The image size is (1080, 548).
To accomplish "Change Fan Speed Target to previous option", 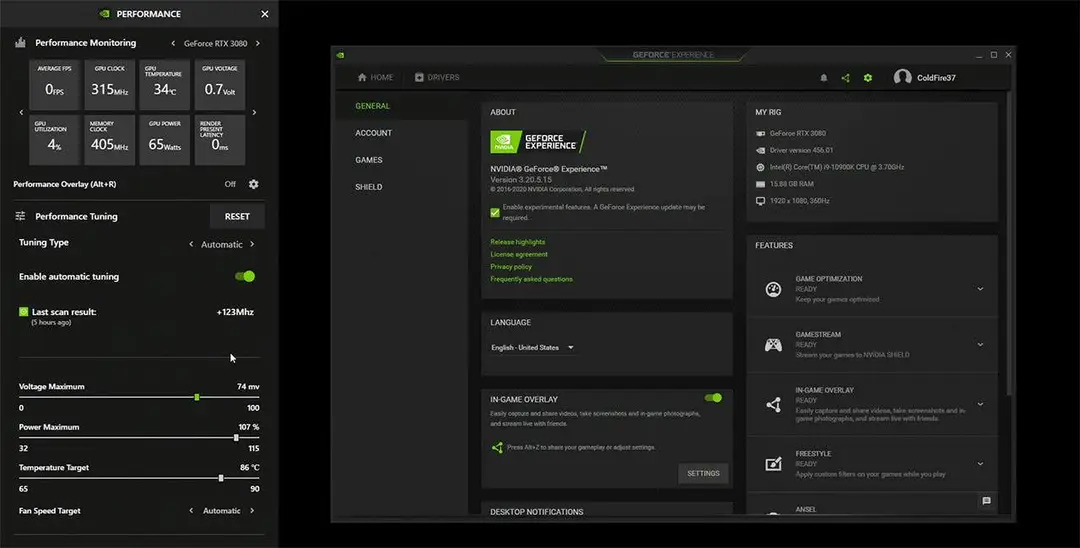I will (x=191, y=511).
